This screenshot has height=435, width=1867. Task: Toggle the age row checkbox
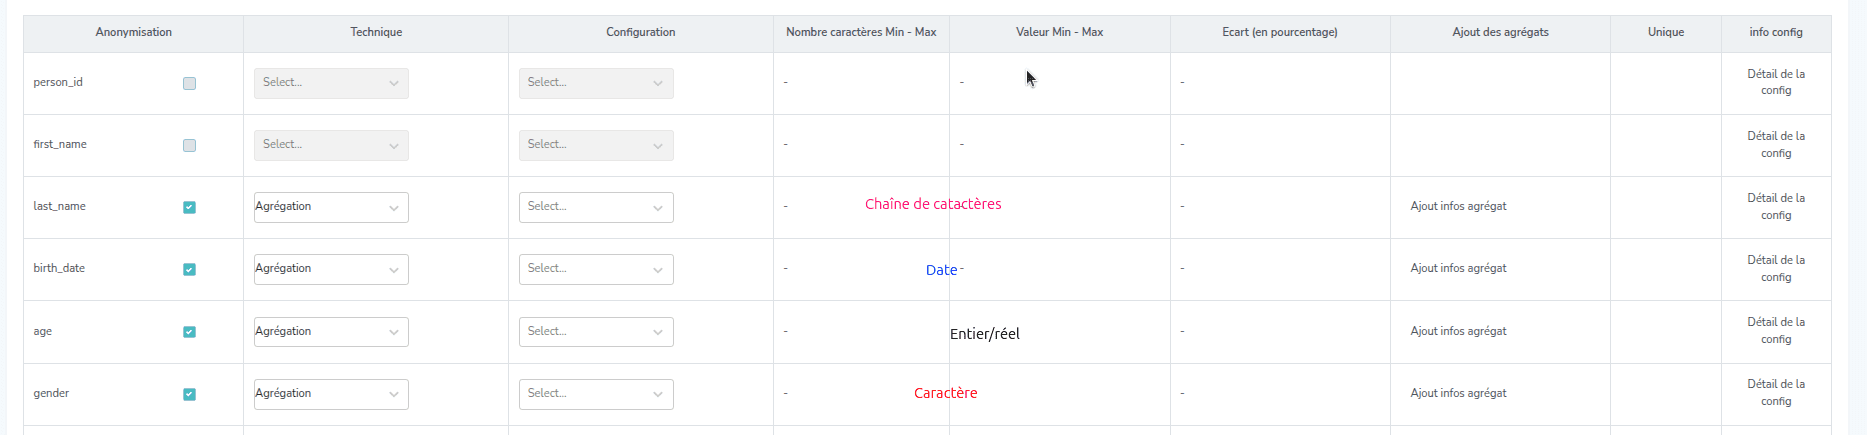(x=189, y=332)
